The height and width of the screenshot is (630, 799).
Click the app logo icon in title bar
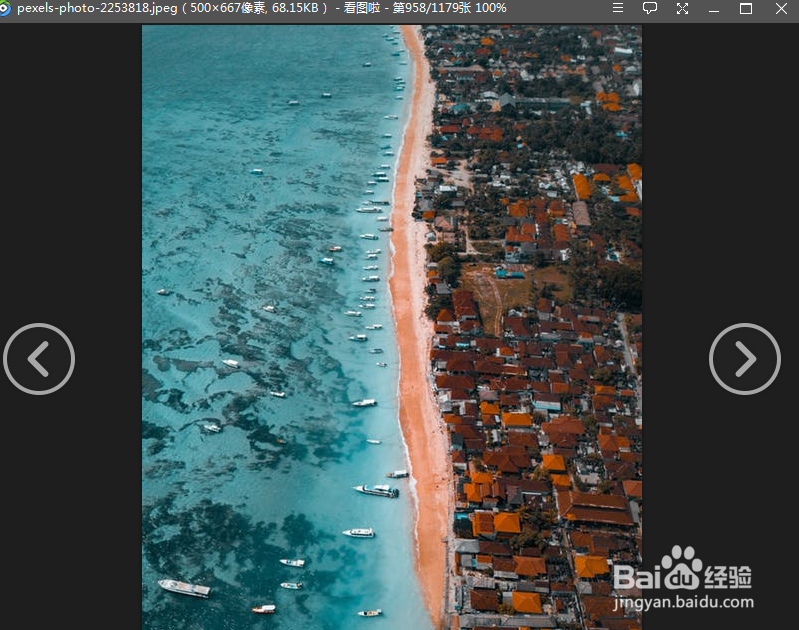point(5,9)
